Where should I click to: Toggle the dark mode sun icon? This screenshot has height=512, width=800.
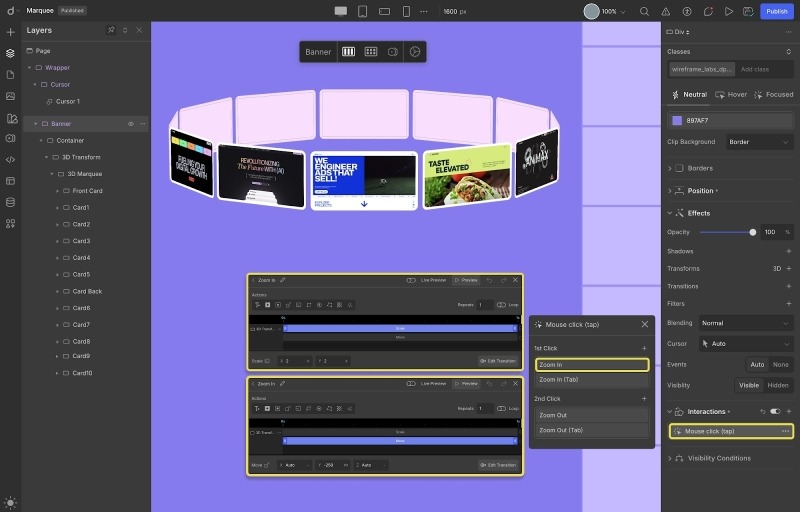click(10, 502)
